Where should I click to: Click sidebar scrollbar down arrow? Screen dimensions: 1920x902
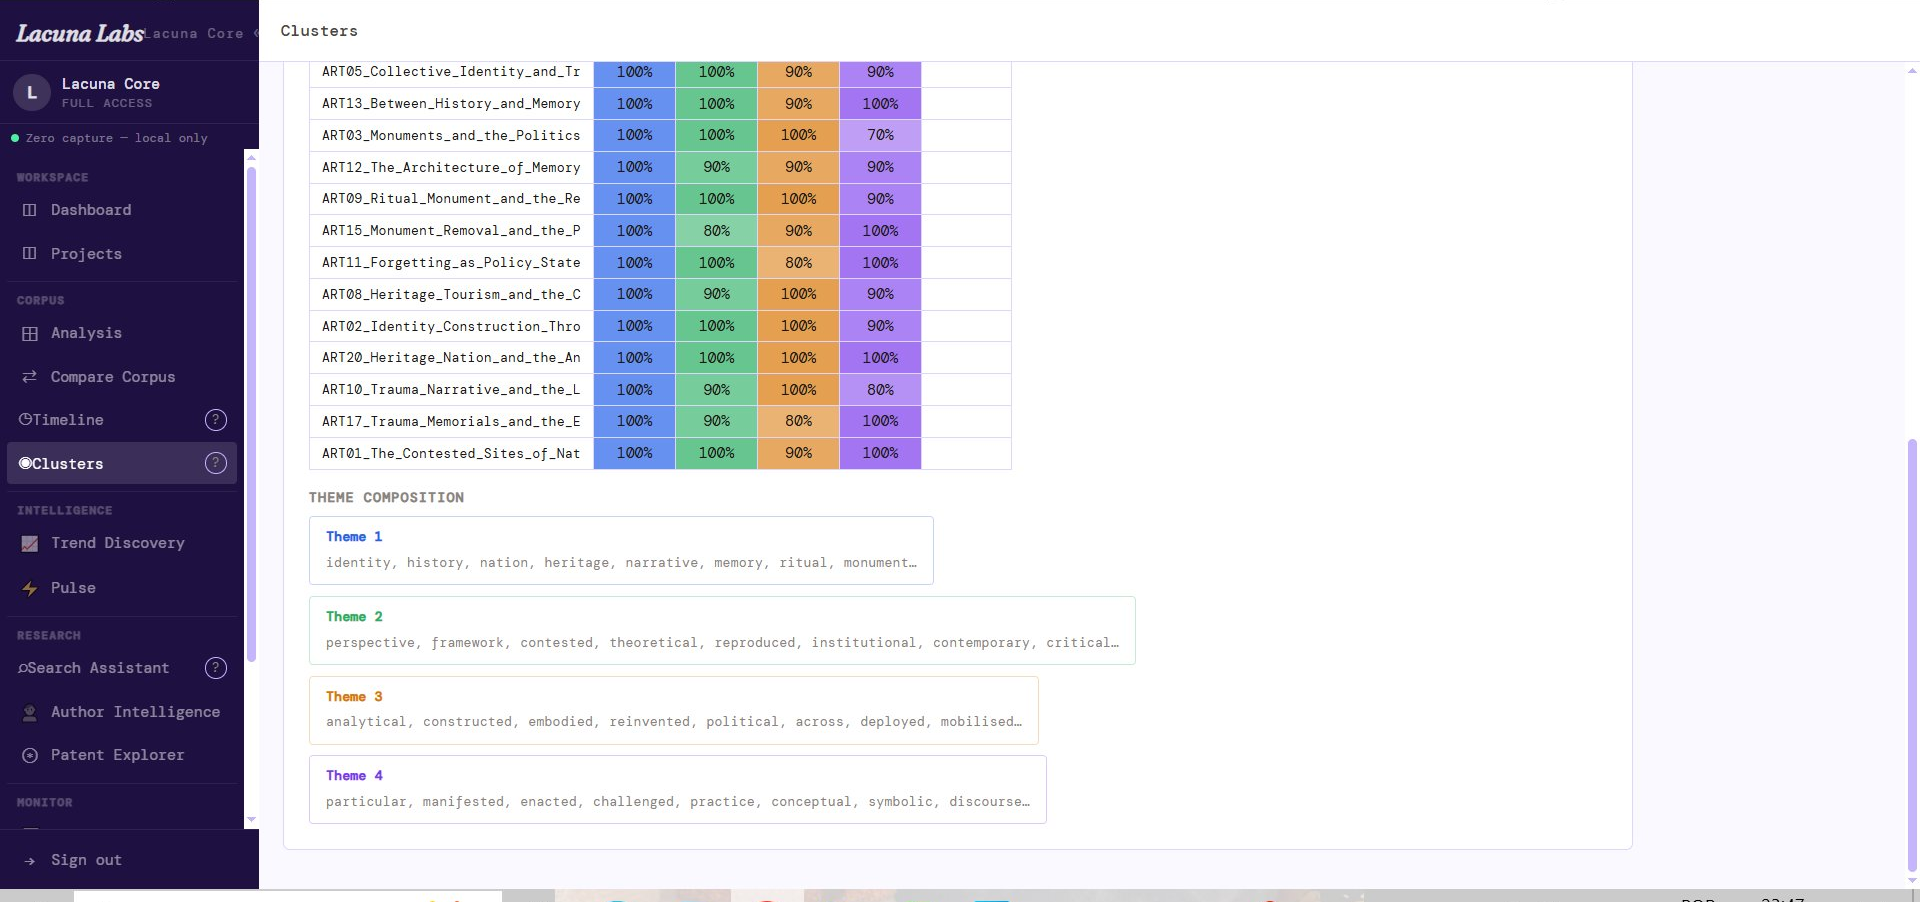coord(251,820)
